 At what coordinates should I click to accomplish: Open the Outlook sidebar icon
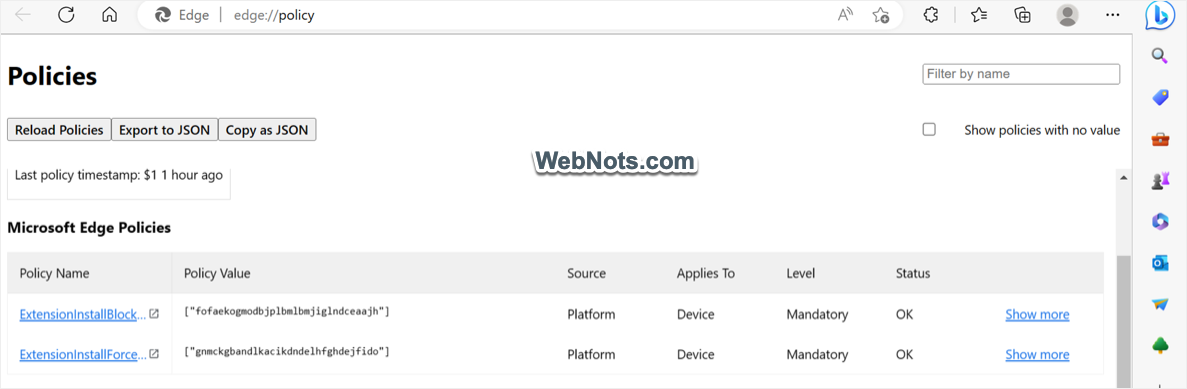(x=1160, y=262)
